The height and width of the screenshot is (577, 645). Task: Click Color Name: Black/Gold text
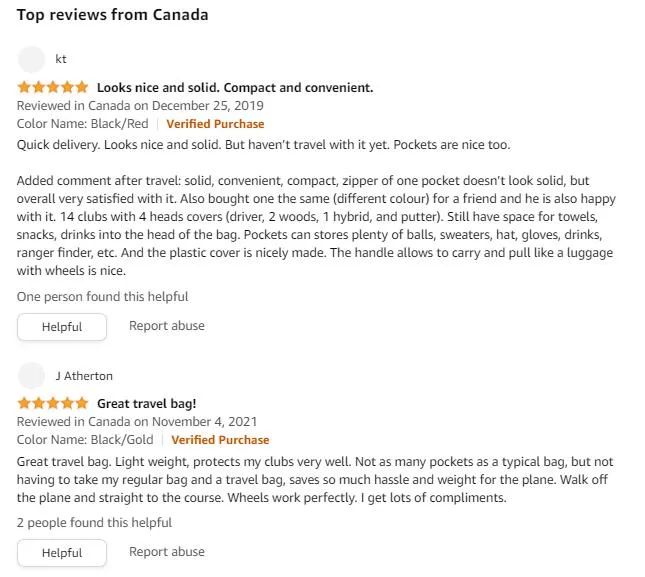click(x=85, y=440)
